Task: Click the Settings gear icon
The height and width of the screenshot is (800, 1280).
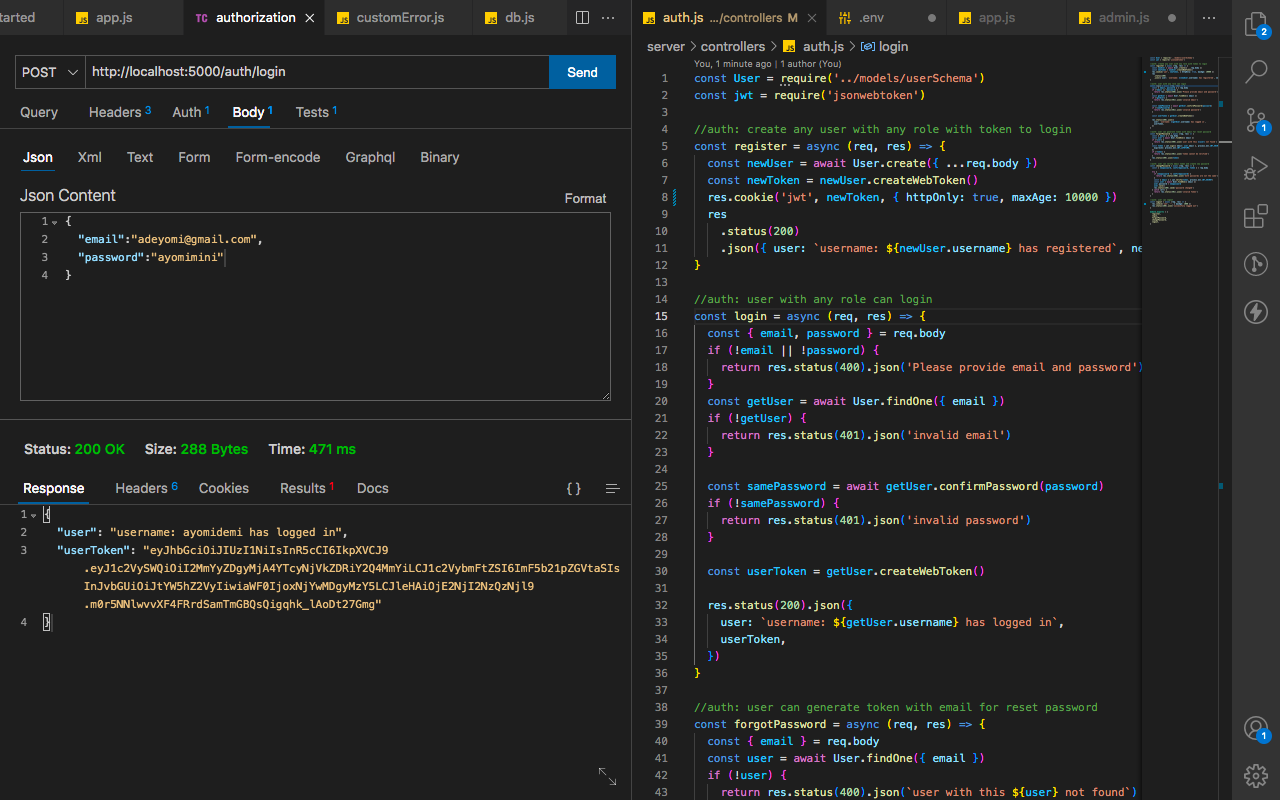Action: pyautogui.click(x=1256, y=776)
